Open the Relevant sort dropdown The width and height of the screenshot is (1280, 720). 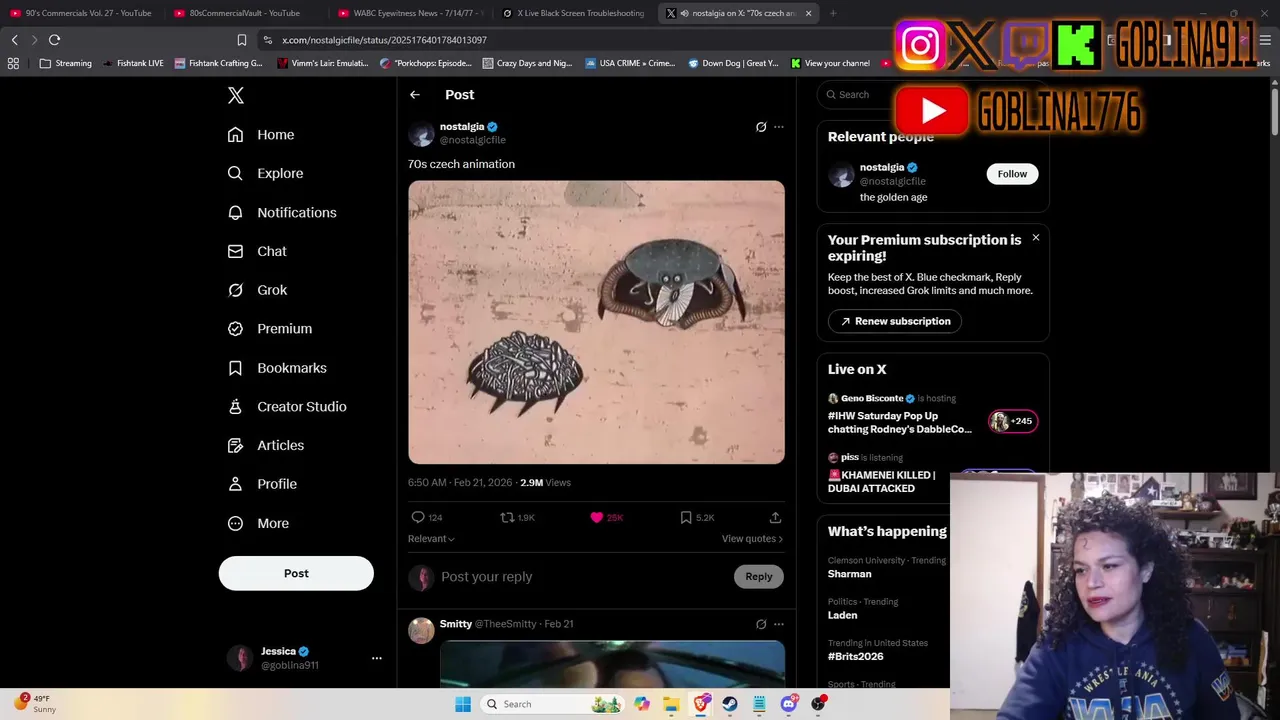tap(431, 539)
